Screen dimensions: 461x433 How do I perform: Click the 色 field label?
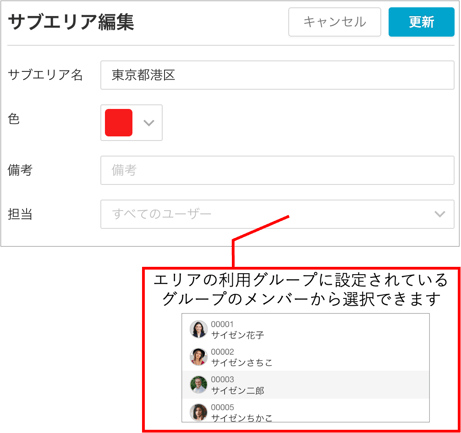pyautogui.click(x=14, y=119)
